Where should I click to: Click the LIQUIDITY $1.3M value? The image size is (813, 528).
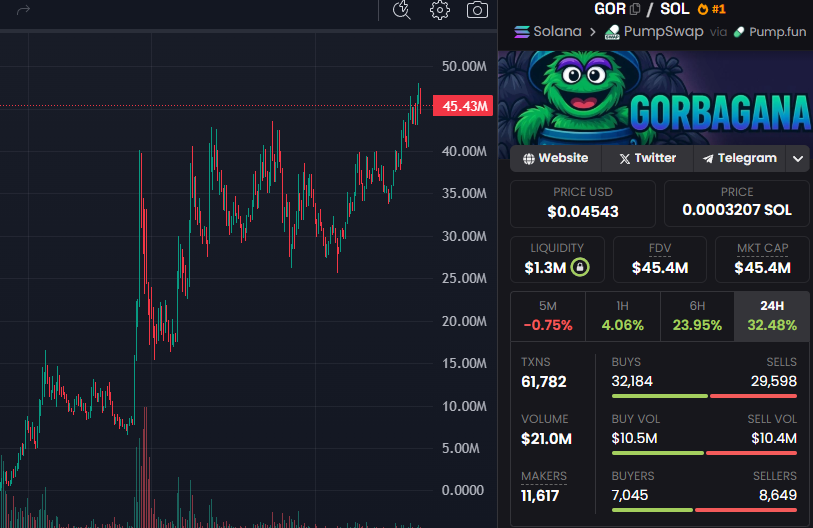tap(545, 268)
